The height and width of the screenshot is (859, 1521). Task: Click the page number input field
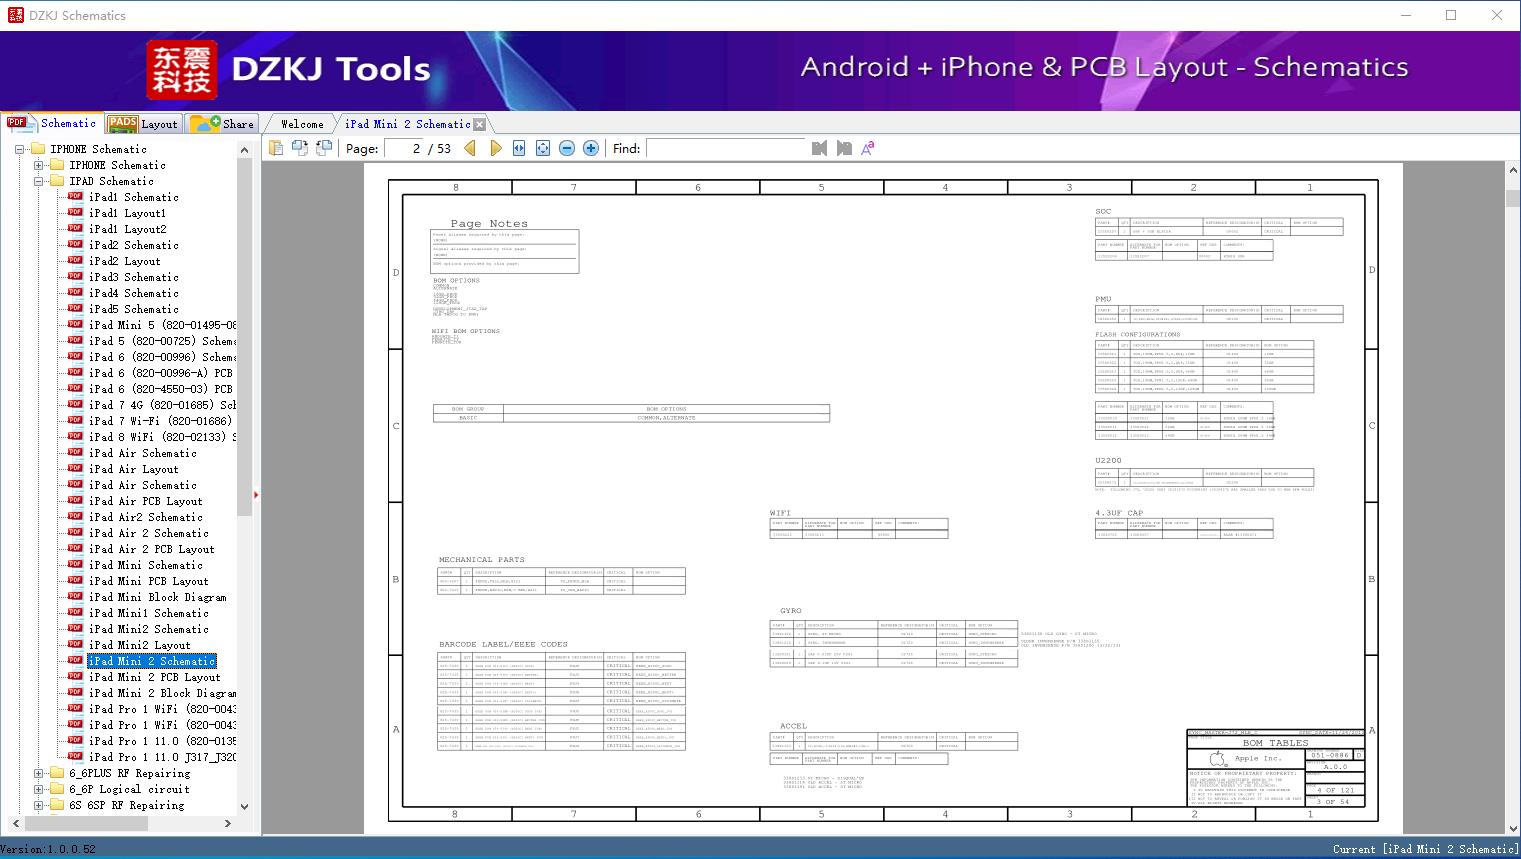coord(404,148)
